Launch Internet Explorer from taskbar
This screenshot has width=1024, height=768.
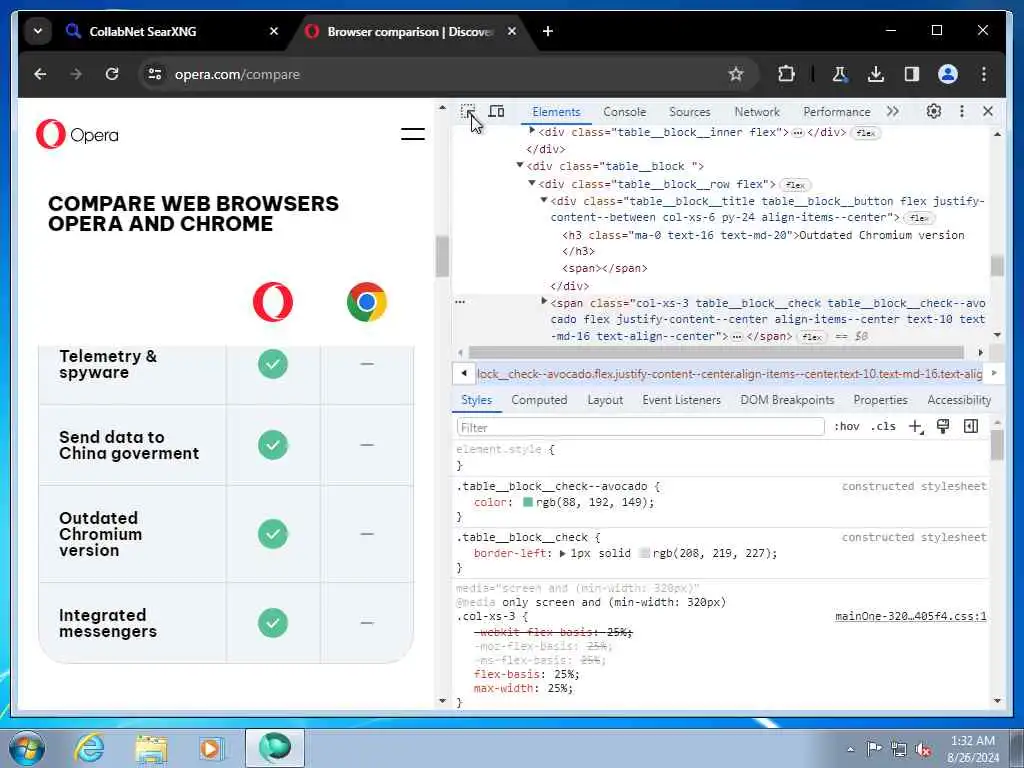[88, 748]
